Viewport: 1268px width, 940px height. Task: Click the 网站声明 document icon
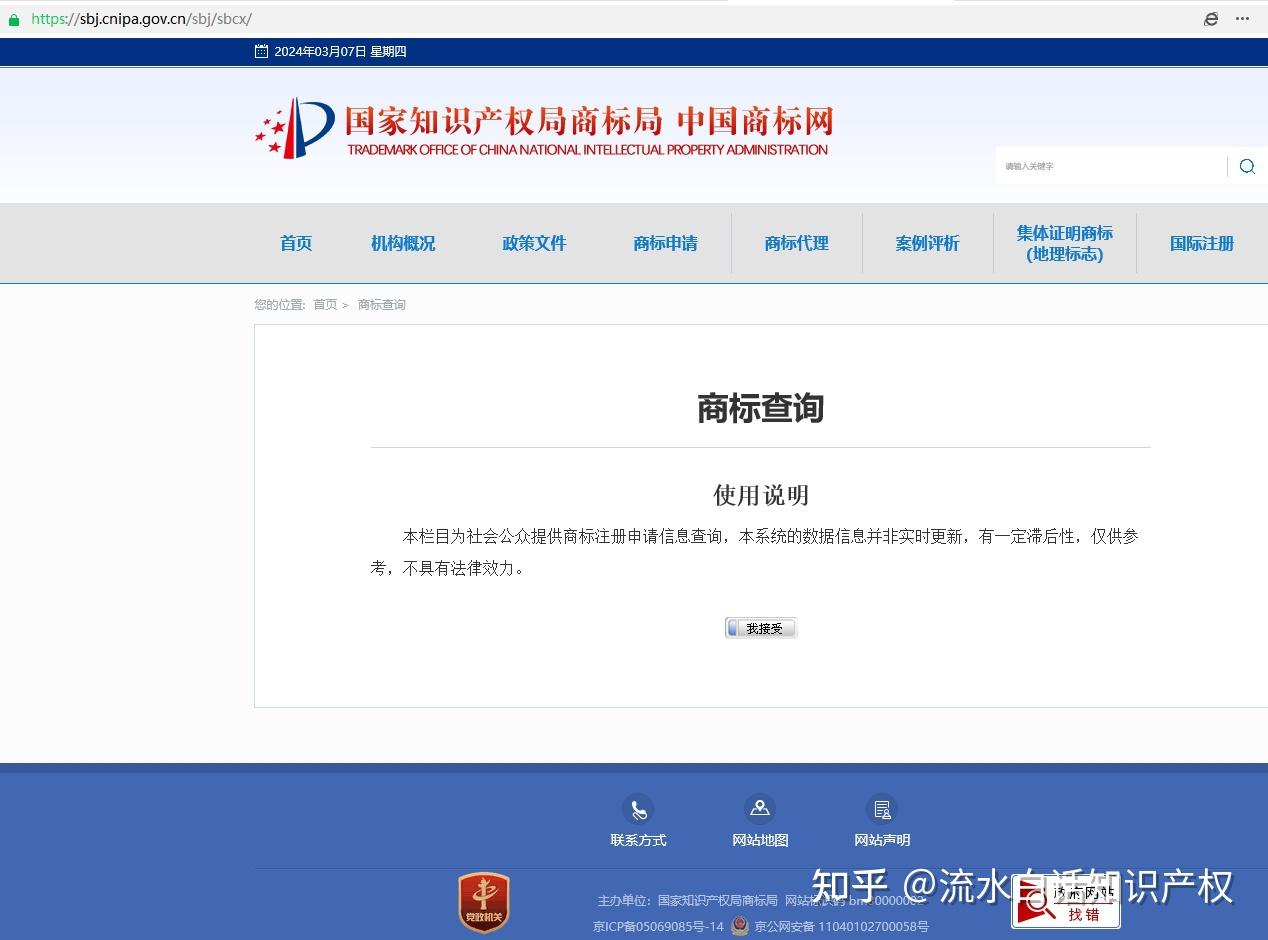click(x=882, y=809)
